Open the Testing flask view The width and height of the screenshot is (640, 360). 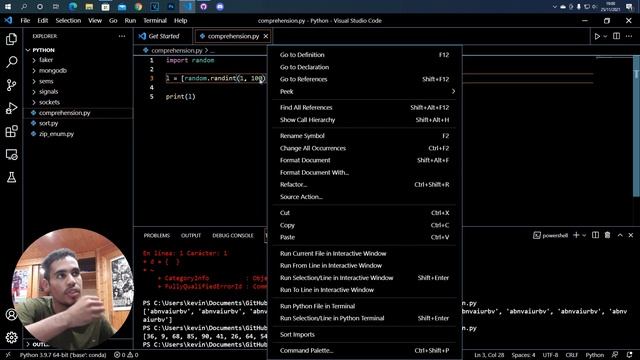[11, 177]
